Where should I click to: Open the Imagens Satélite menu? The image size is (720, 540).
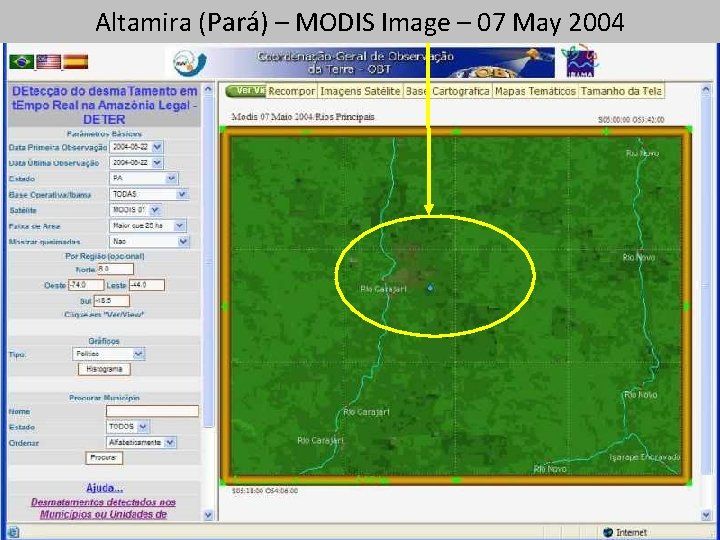click(360, 91)
